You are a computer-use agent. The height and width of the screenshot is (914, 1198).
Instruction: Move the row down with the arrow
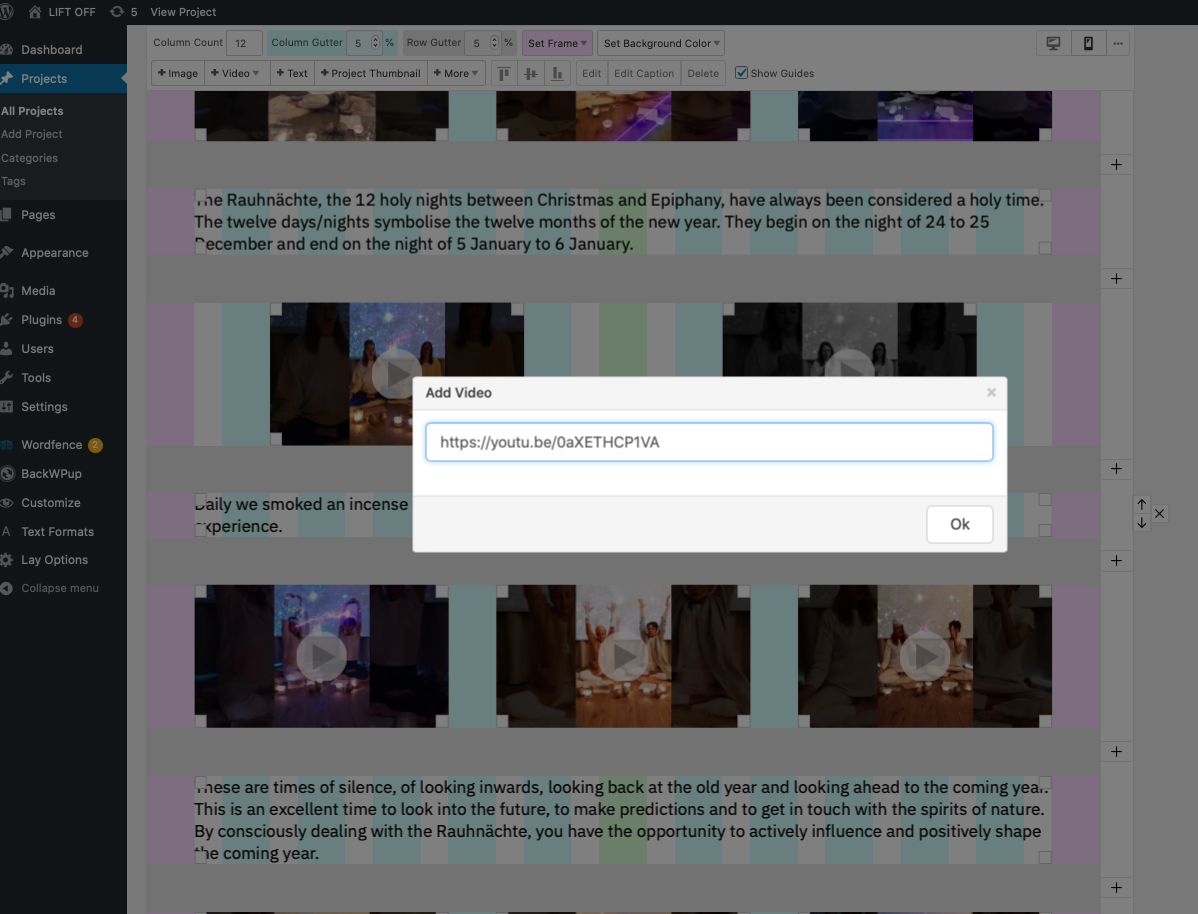coord(1142,523)
